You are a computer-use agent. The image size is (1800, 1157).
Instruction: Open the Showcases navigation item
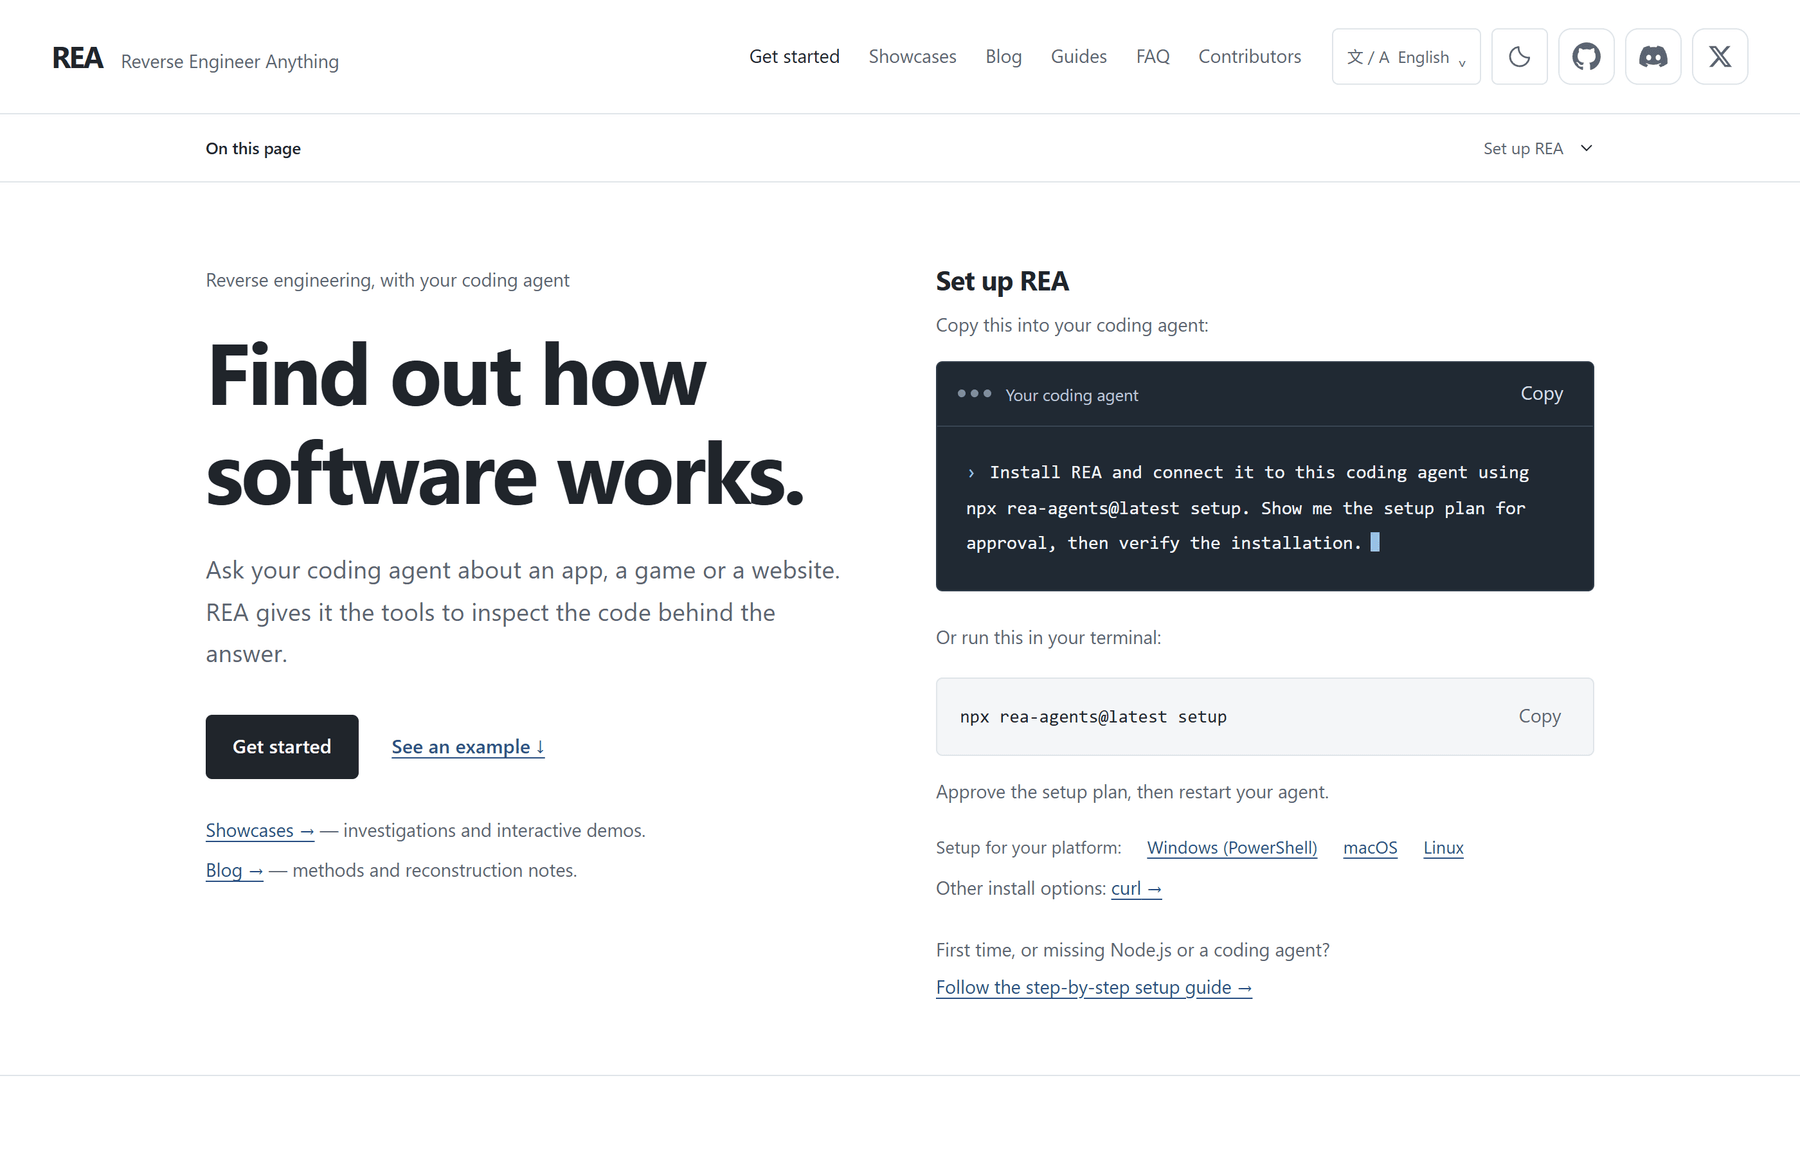912,57
